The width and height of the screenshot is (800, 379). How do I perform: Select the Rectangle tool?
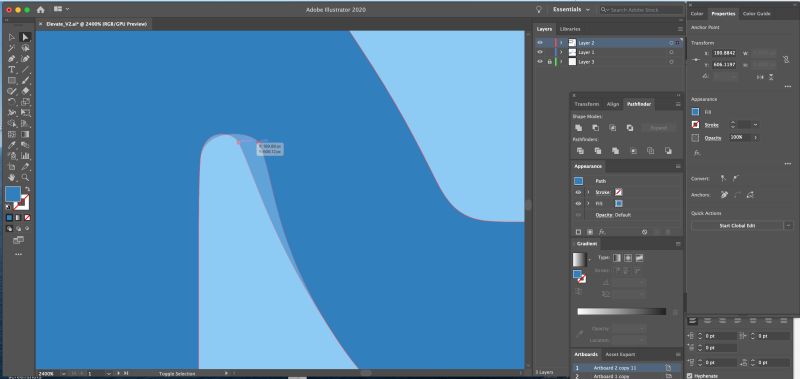point(12,80)
